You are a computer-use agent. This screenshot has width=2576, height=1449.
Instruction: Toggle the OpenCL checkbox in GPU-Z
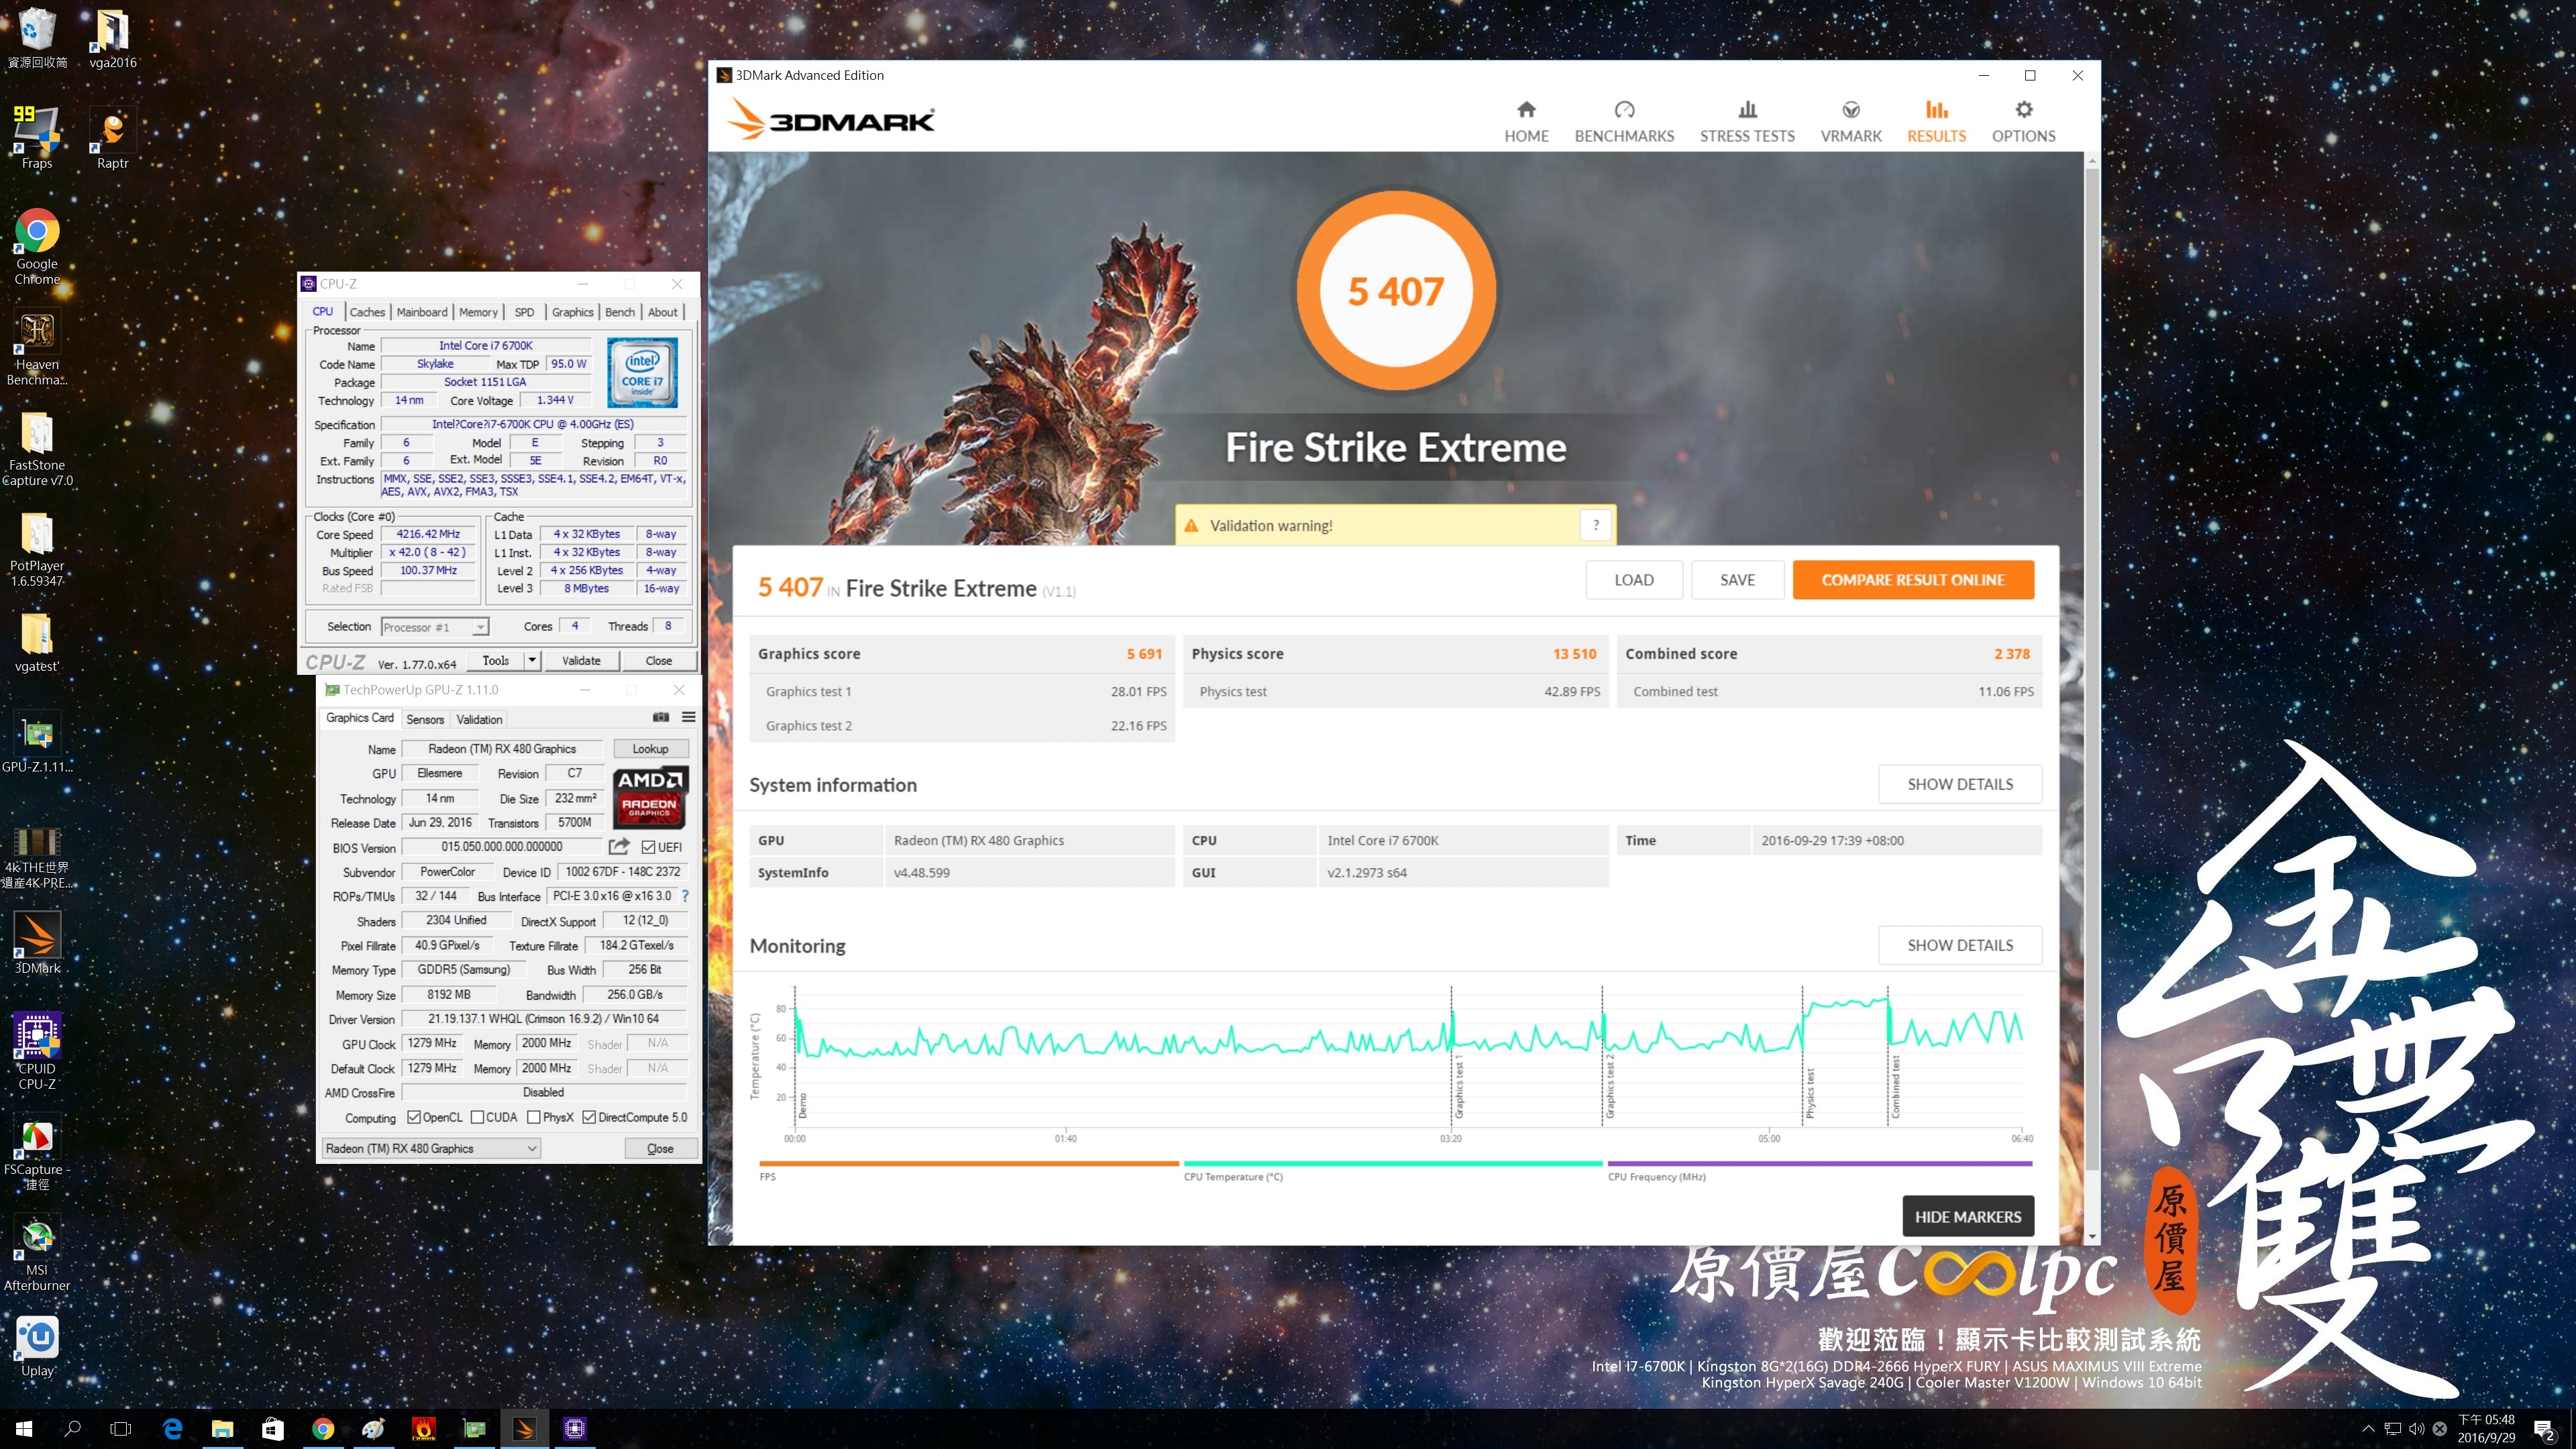coord(413,1117)
